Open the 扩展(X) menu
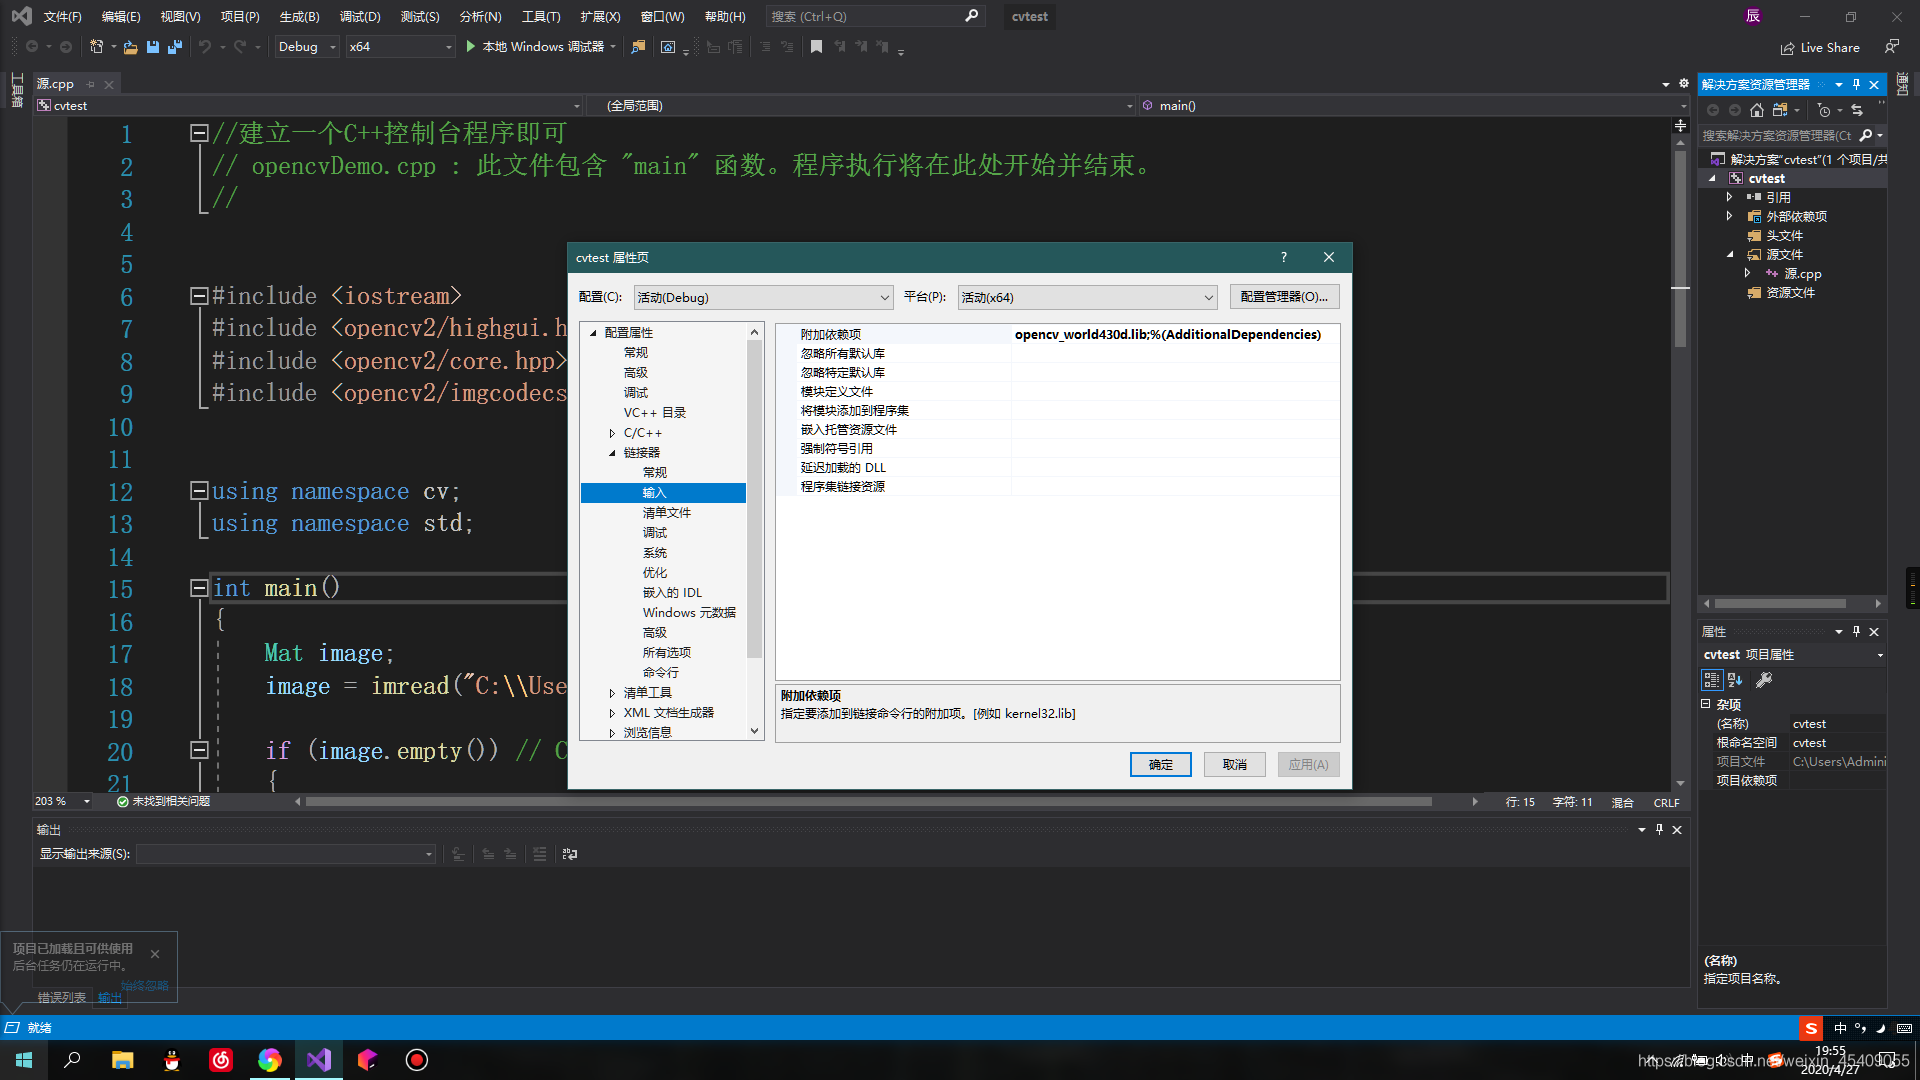 pos(600,17)
